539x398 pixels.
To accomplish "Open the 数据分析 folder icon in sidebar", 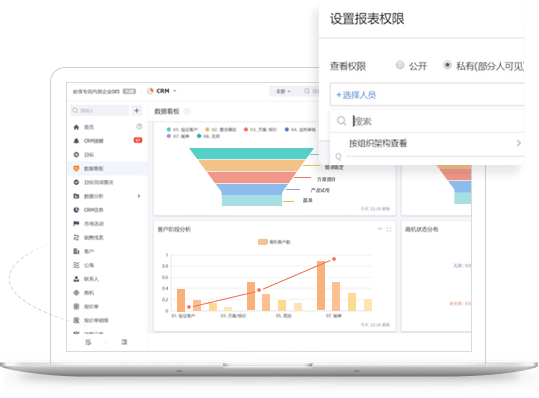I will pyautogui.click(x=76, y=196).
